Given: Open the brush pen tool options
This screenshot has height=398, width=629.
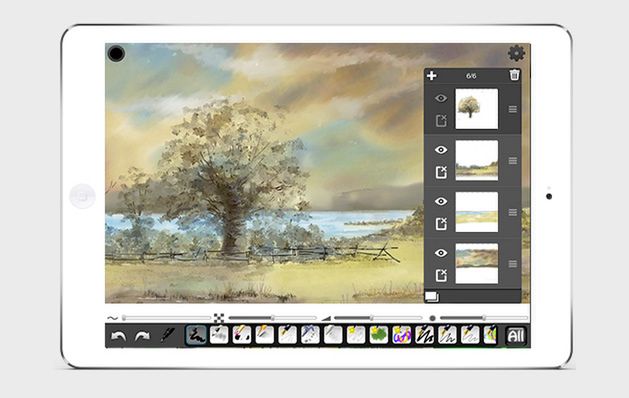Looking at the screenshot, I should tap(168, 335).
